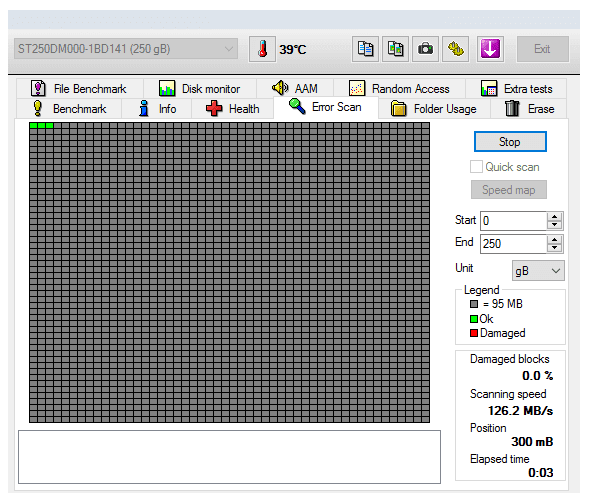
Task: Click the copy text to clipboard icon
Action: [x=365, y=49]
